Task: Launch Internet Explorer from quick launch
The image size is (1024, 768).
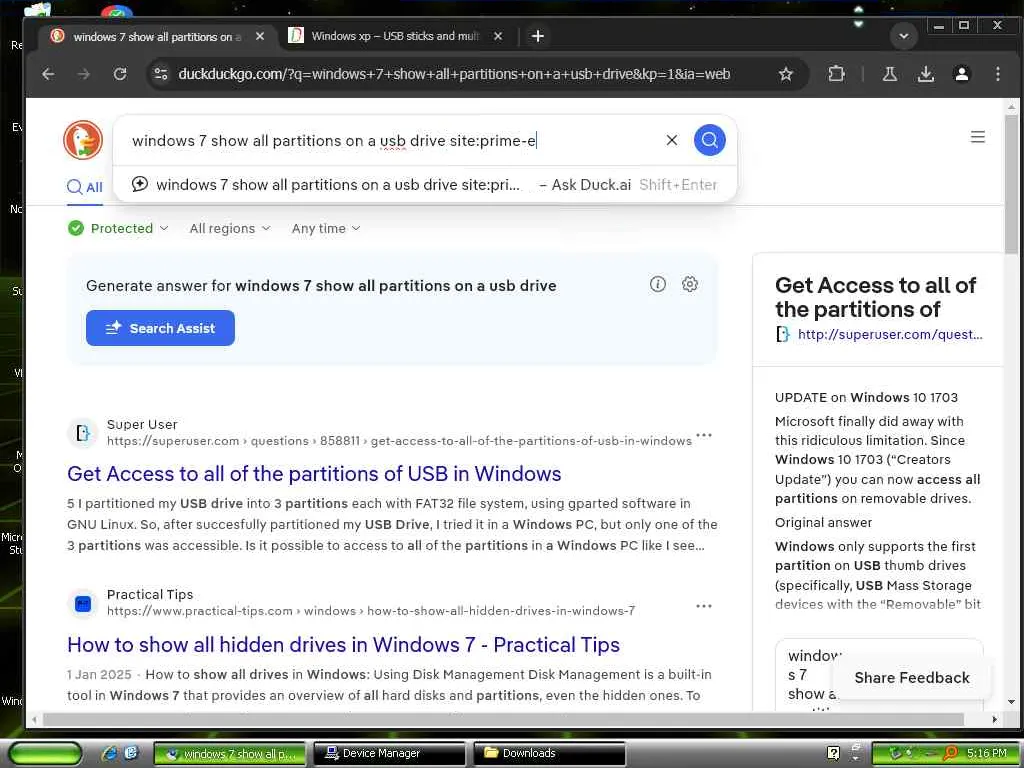Action: pyautogui.click(x=110, y=753)
